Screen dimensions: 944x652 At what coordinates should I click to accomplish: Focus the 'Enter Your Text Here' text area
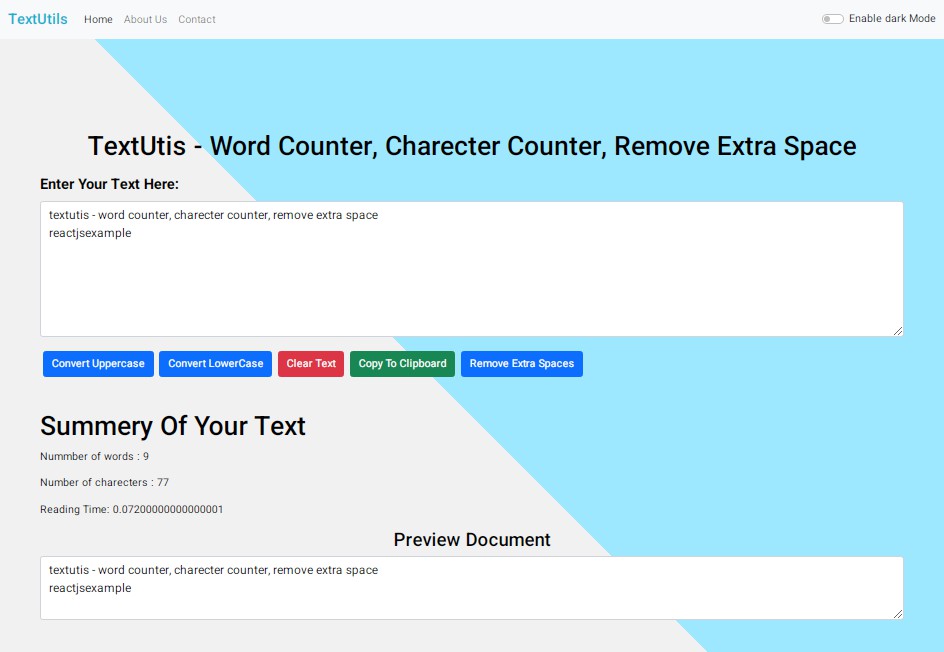471,269
